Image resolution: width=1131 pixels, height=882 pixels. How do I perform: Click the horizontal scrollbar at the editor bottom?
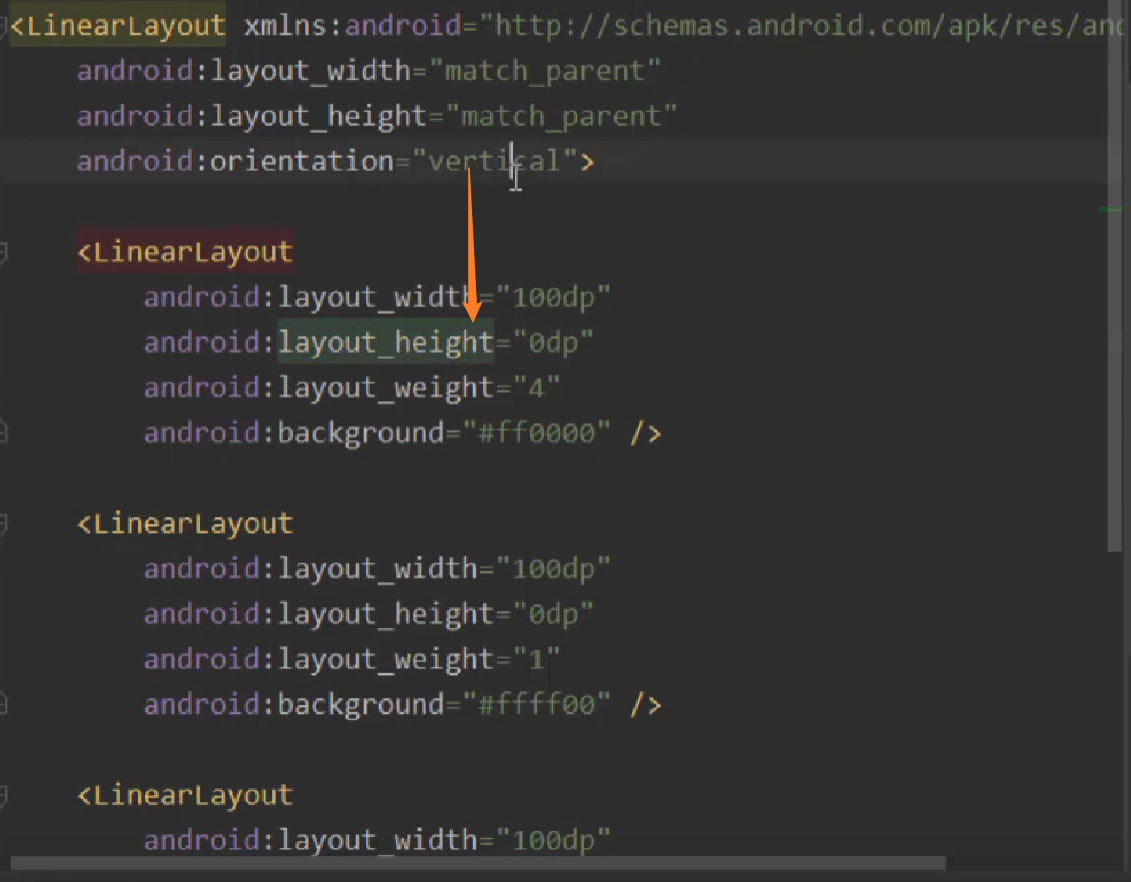(478, 863)
